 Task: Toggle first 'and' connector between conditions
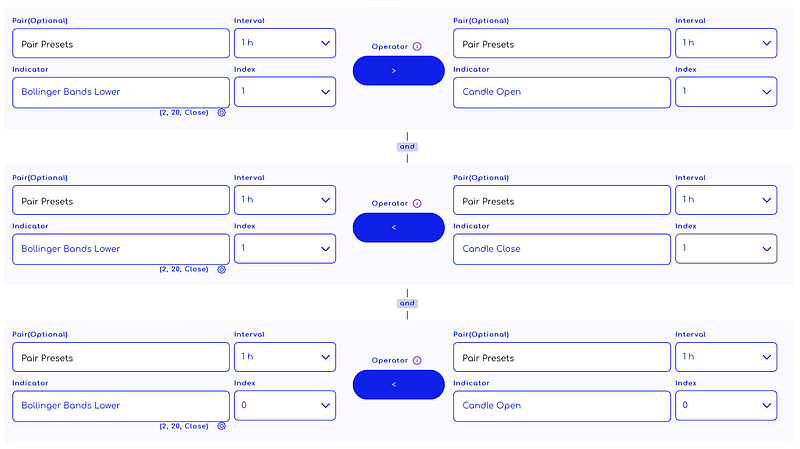(x=407, y=146)
